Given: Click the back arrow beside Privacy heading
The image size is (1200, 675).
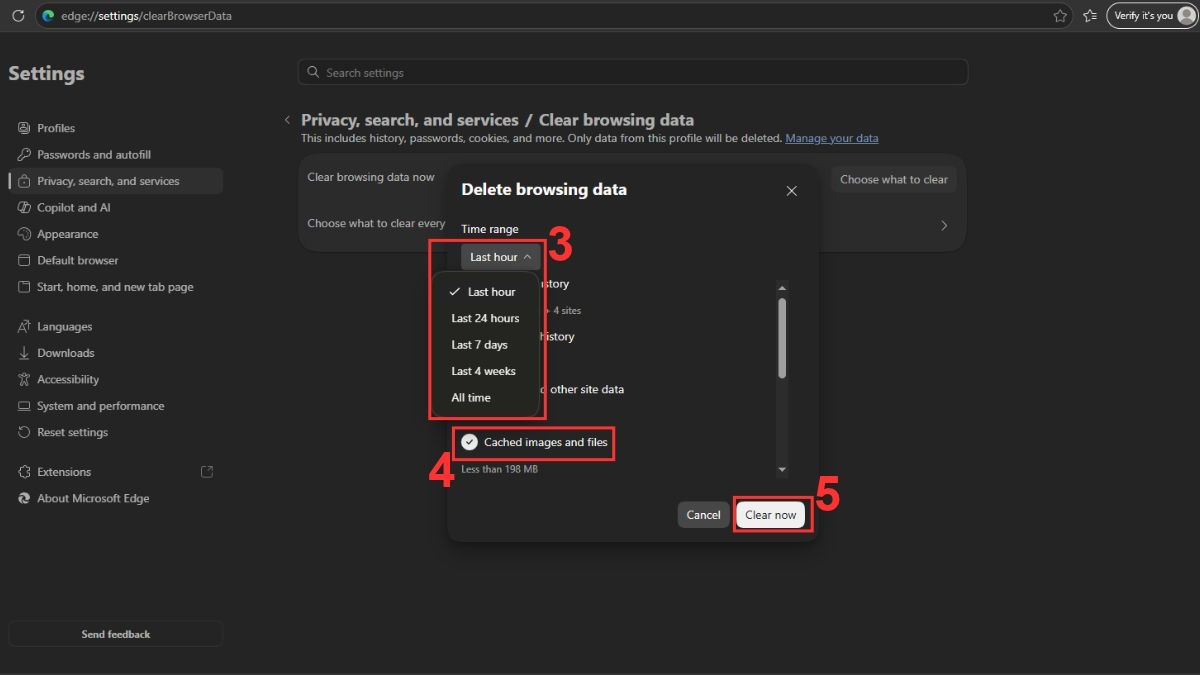Looking at the screenshot, I should tap(287, 120).
